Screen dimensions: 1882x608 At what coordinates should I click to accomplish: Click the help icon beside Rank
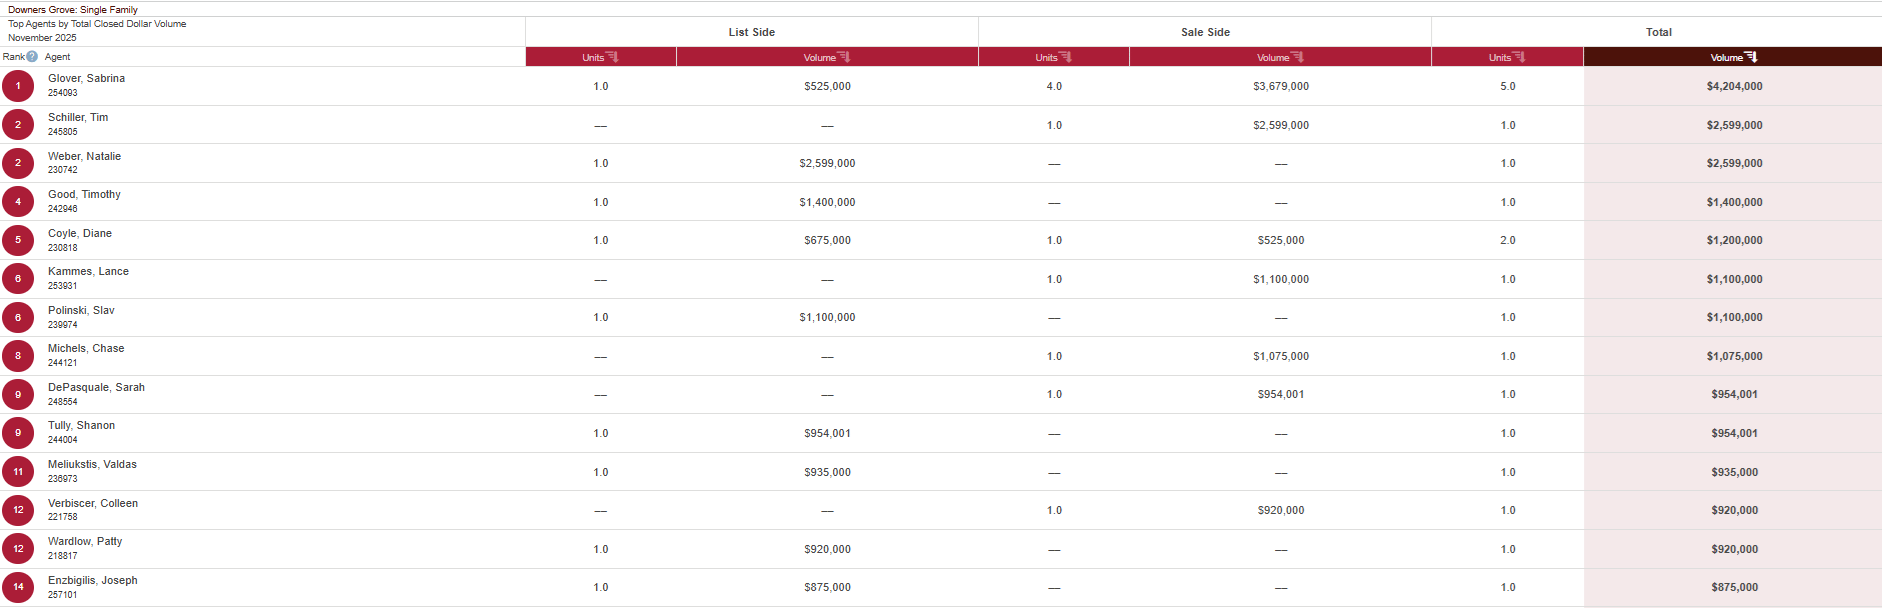32,57
